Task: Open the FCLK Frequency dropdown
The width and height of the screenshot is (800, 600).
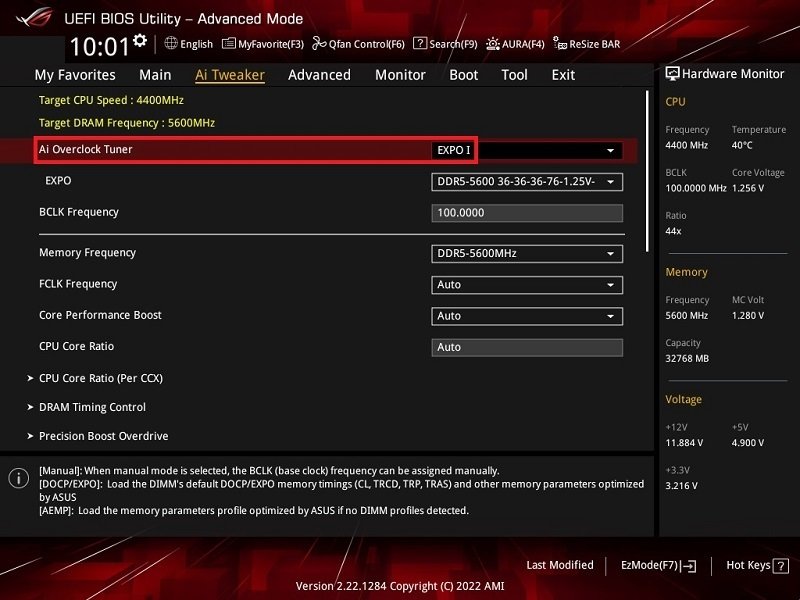Action: pos(527,285)
